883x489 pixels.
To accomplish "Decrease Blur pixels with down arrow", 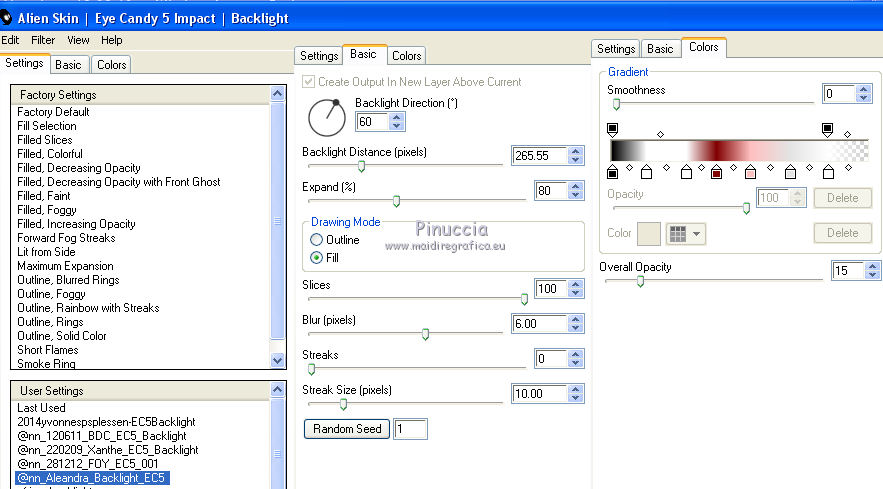I will [575, 328].
